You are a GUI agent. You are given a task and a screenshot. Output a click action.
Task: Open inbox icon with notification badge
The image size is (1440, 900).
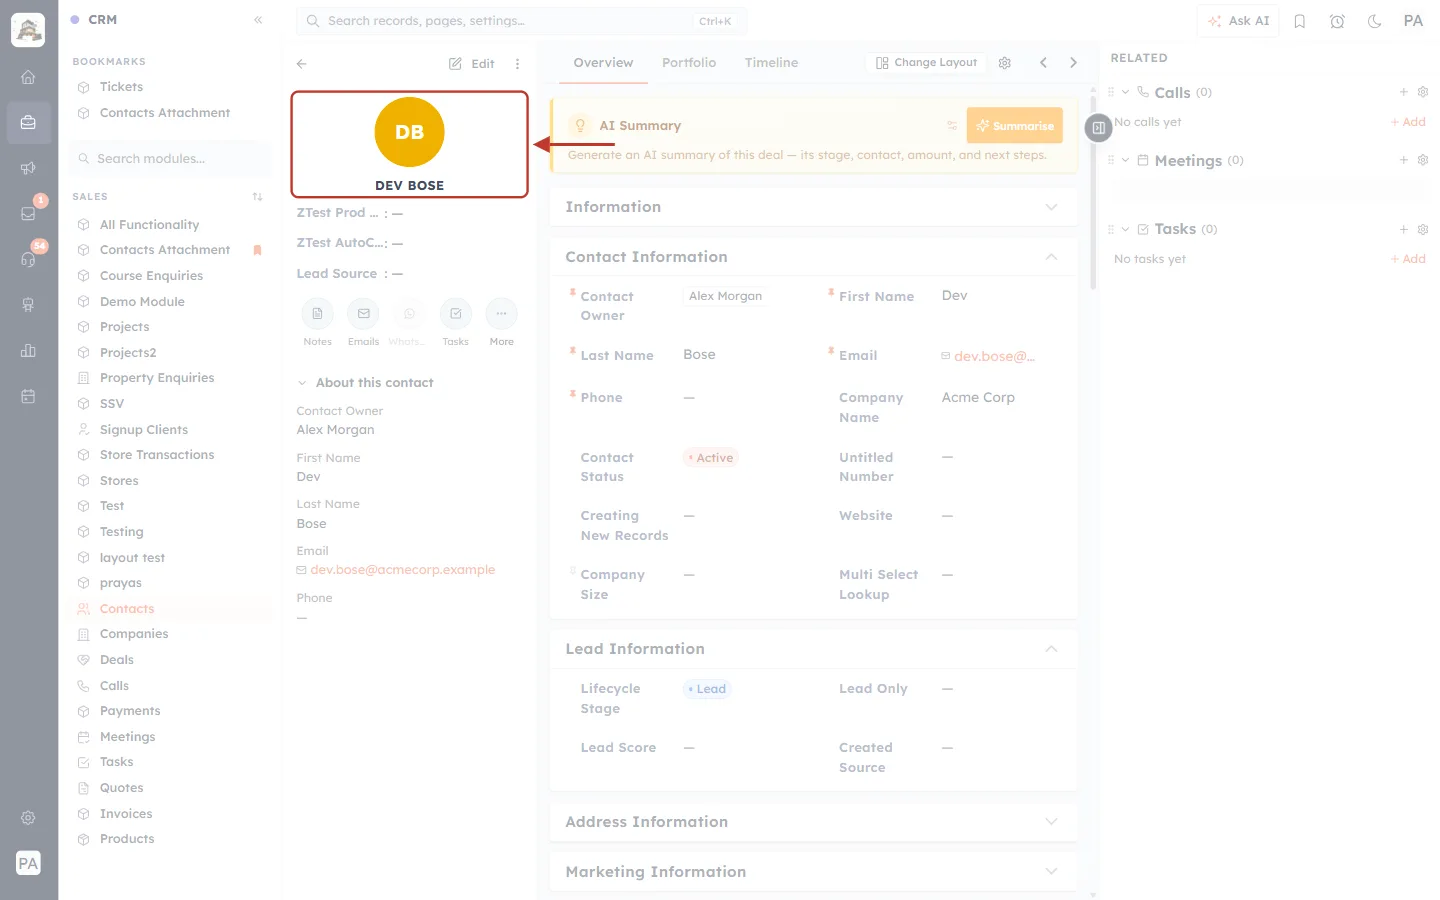click(x=28, y=213)
